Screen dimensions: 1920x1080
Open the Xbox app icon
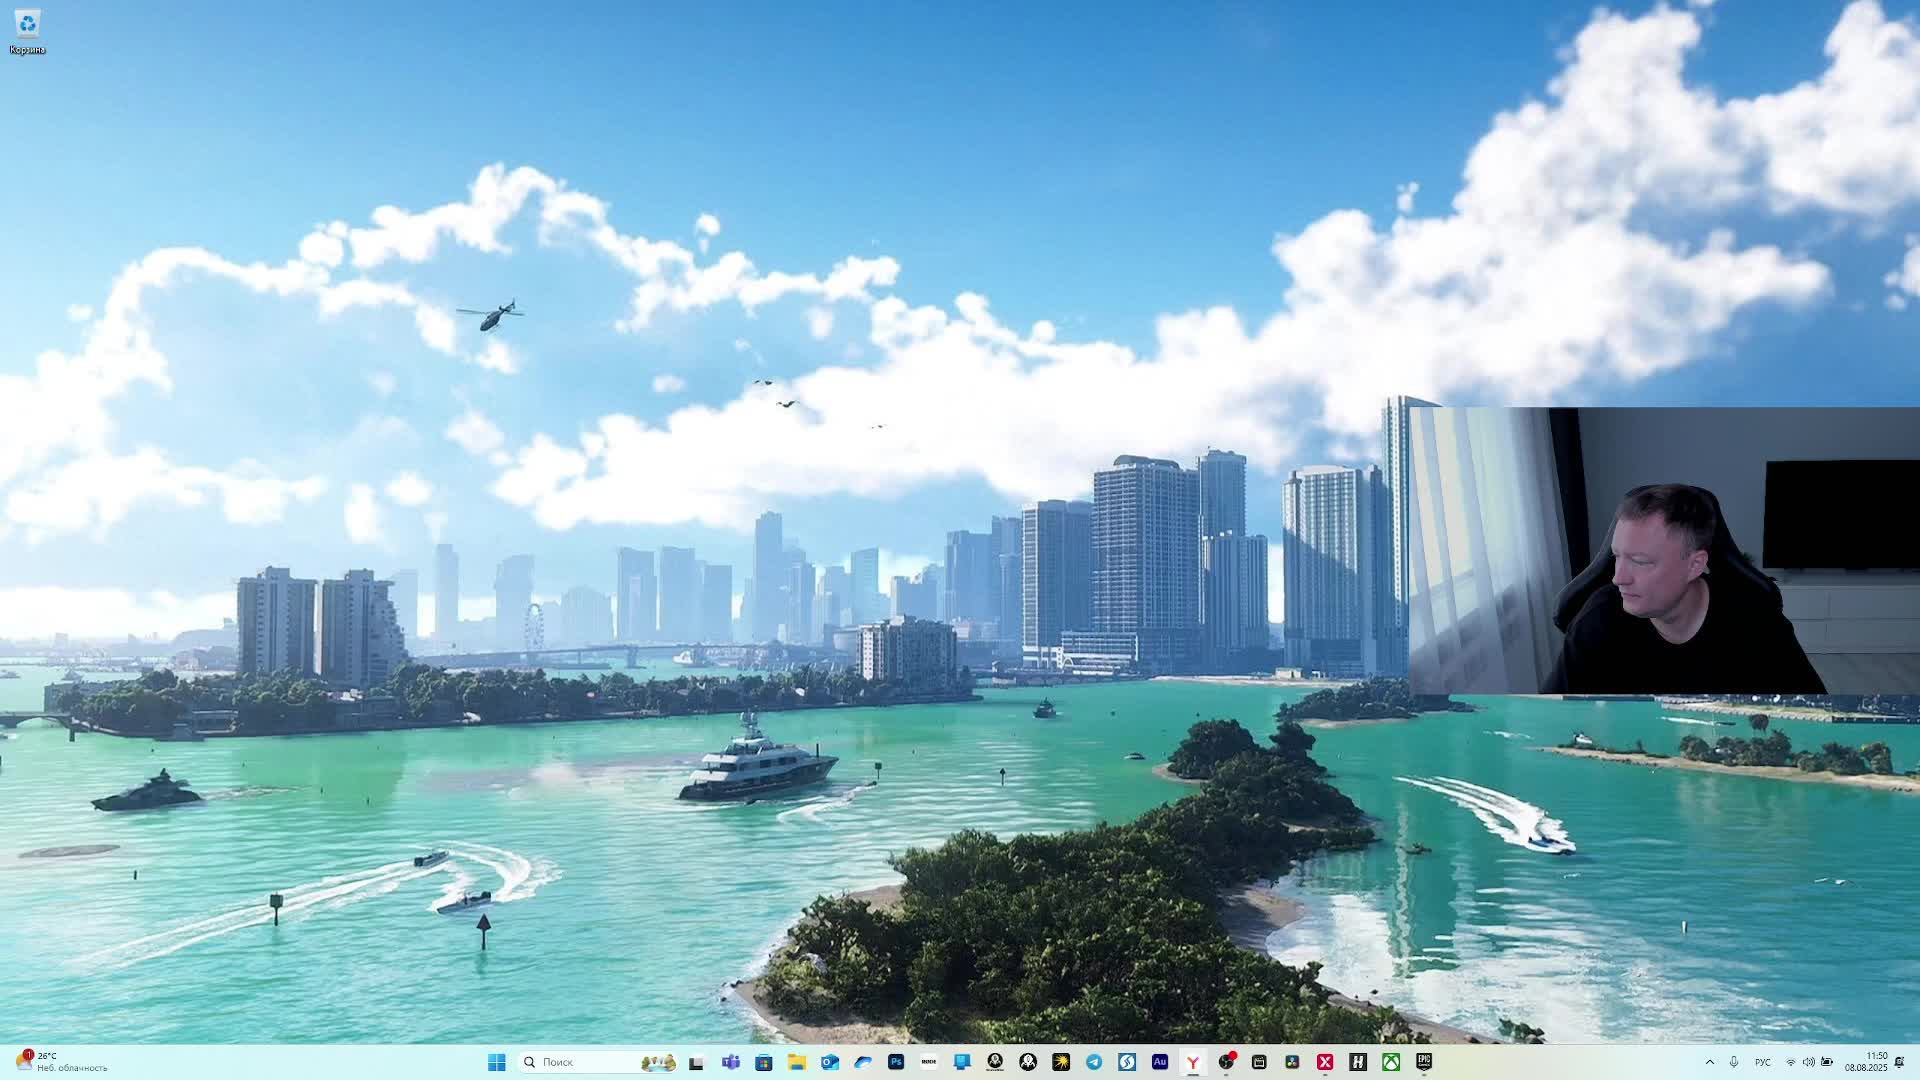[x=1391, y=1062]
